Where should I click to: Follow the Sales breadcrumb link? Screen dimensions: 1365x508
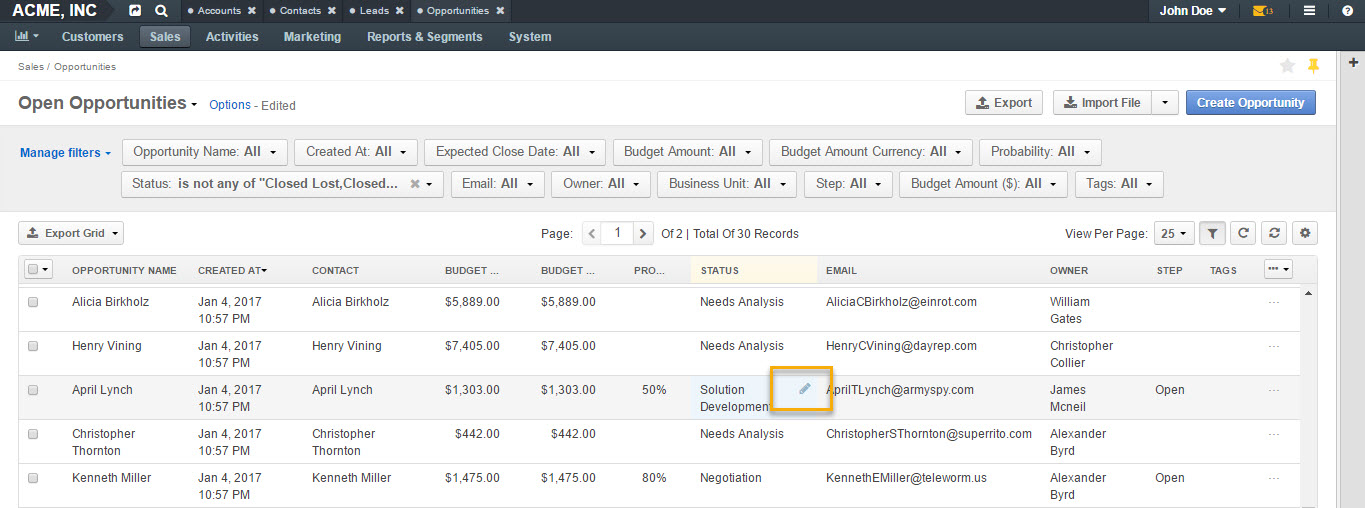point(30,67)
